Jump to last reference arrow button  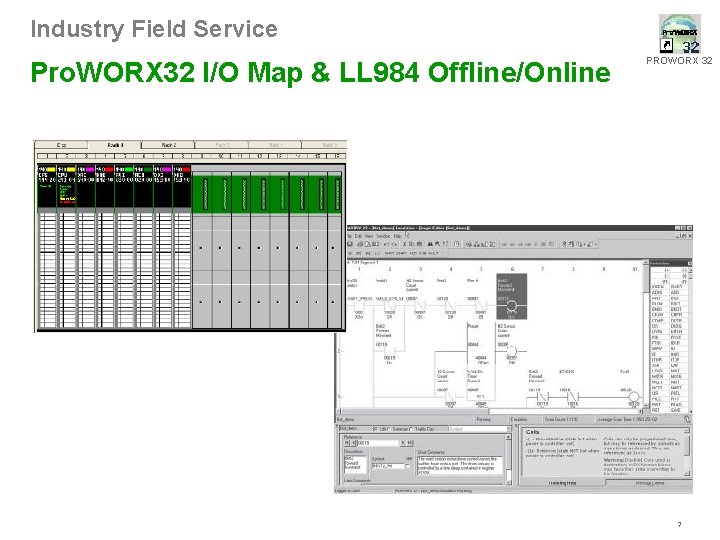[x=410, y=443]
